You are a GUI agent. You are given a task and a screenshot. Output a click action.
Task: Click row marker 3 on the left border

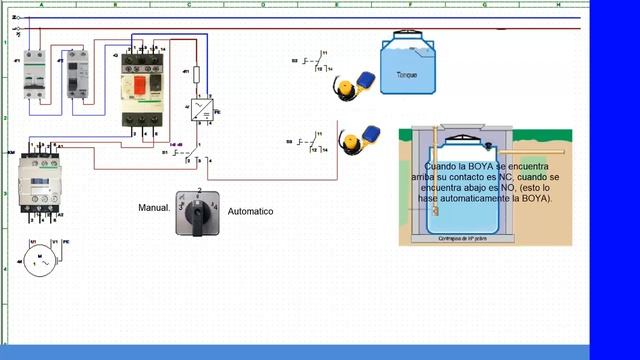click(x=5, y=194)
